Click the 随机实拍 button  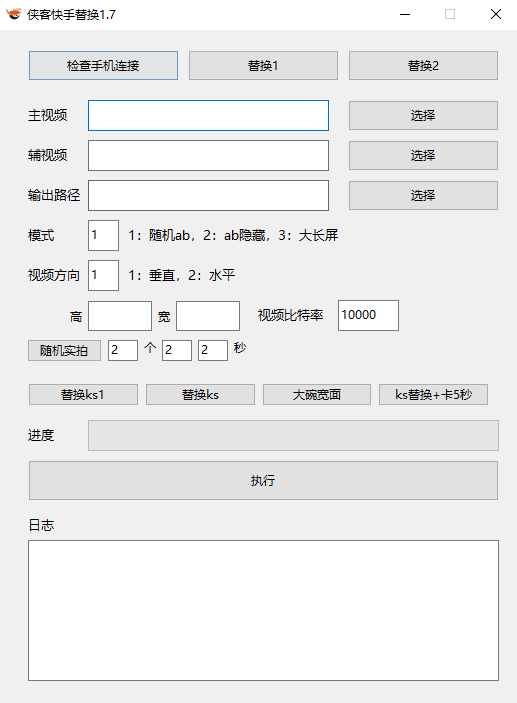[65, 351]
